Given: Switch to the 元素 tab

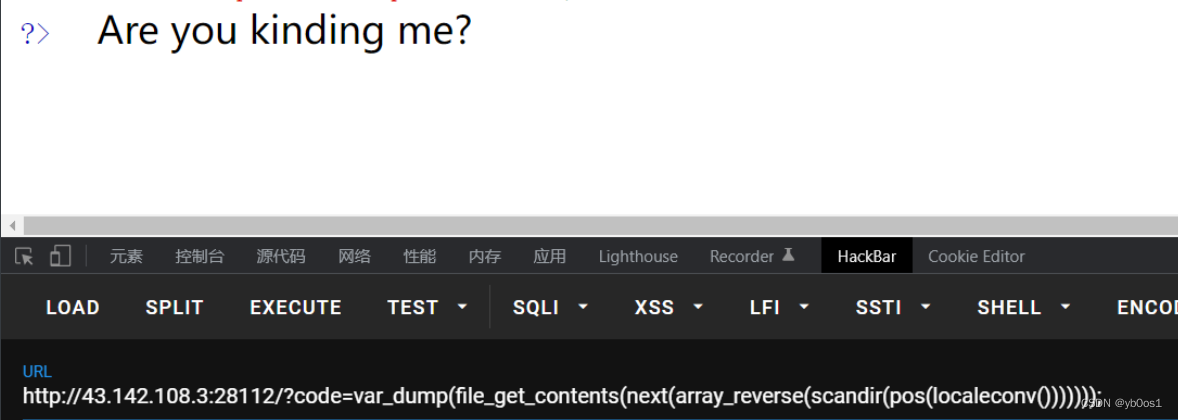Looking at the screenshot, I should click(125, 256).
